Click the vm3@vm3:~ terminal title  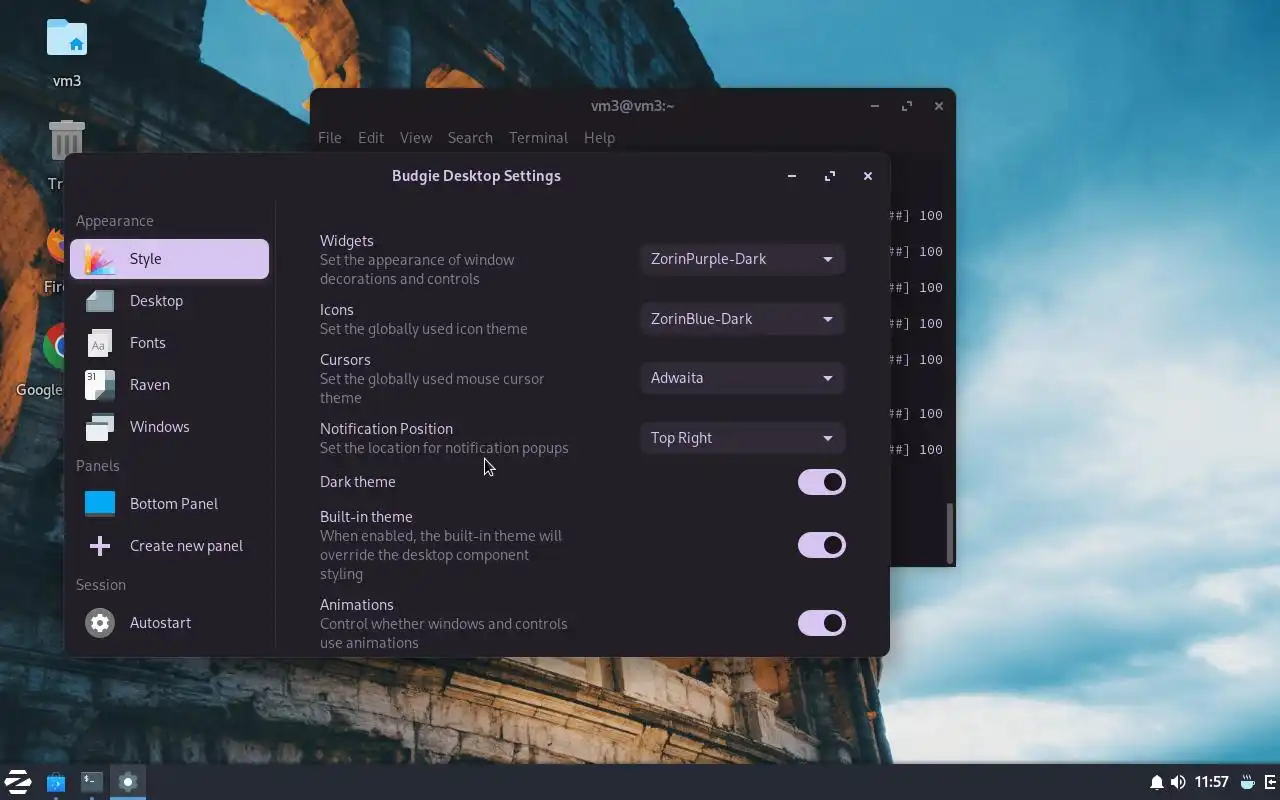tap(633, 106)
